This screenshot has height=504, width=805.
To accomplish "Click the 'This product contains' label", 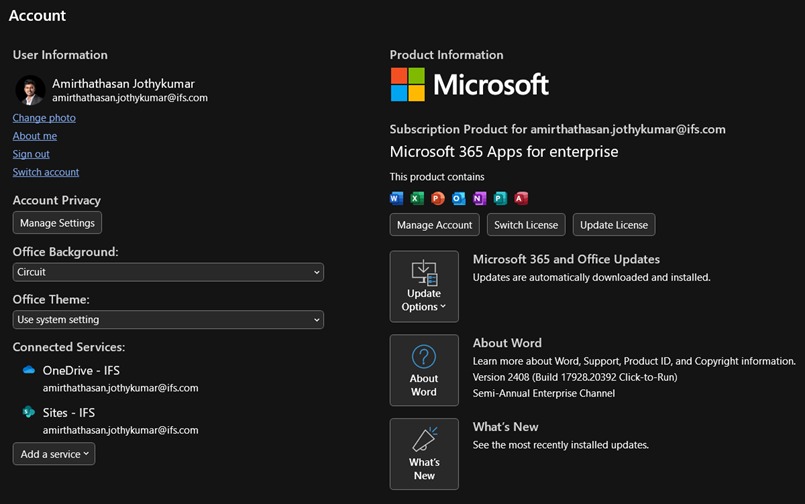I will click(437, 177).
